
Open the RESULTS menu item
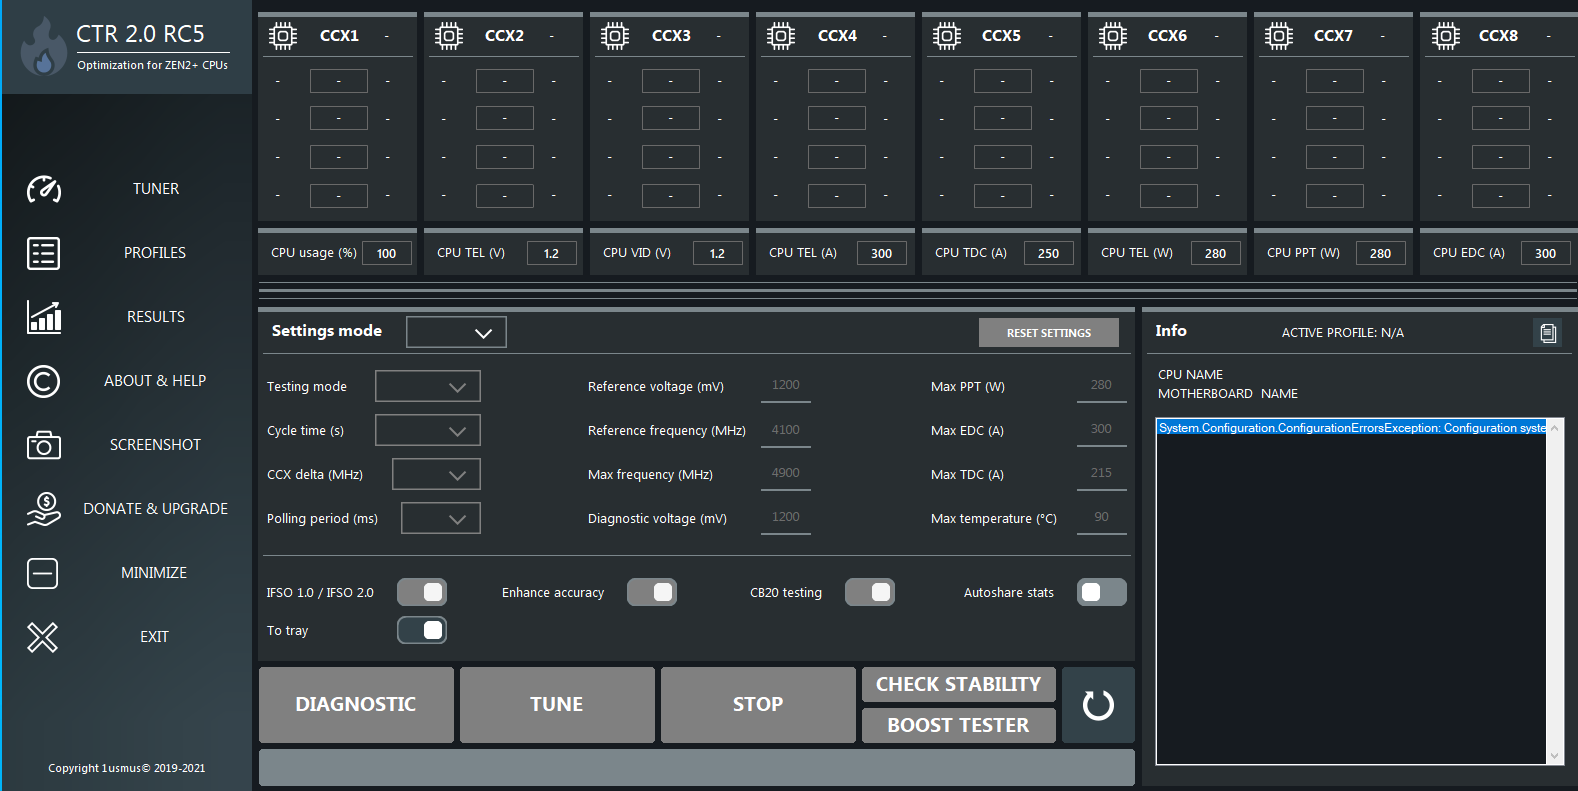pyautogui.click(x=156, y=317)
